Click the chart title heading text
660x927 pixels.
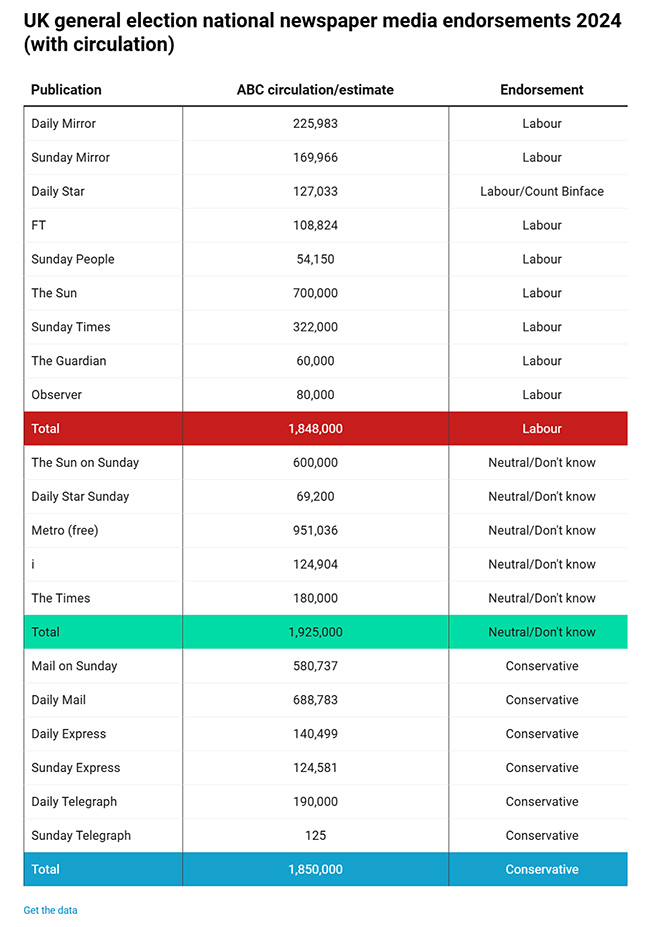(320, 34)
